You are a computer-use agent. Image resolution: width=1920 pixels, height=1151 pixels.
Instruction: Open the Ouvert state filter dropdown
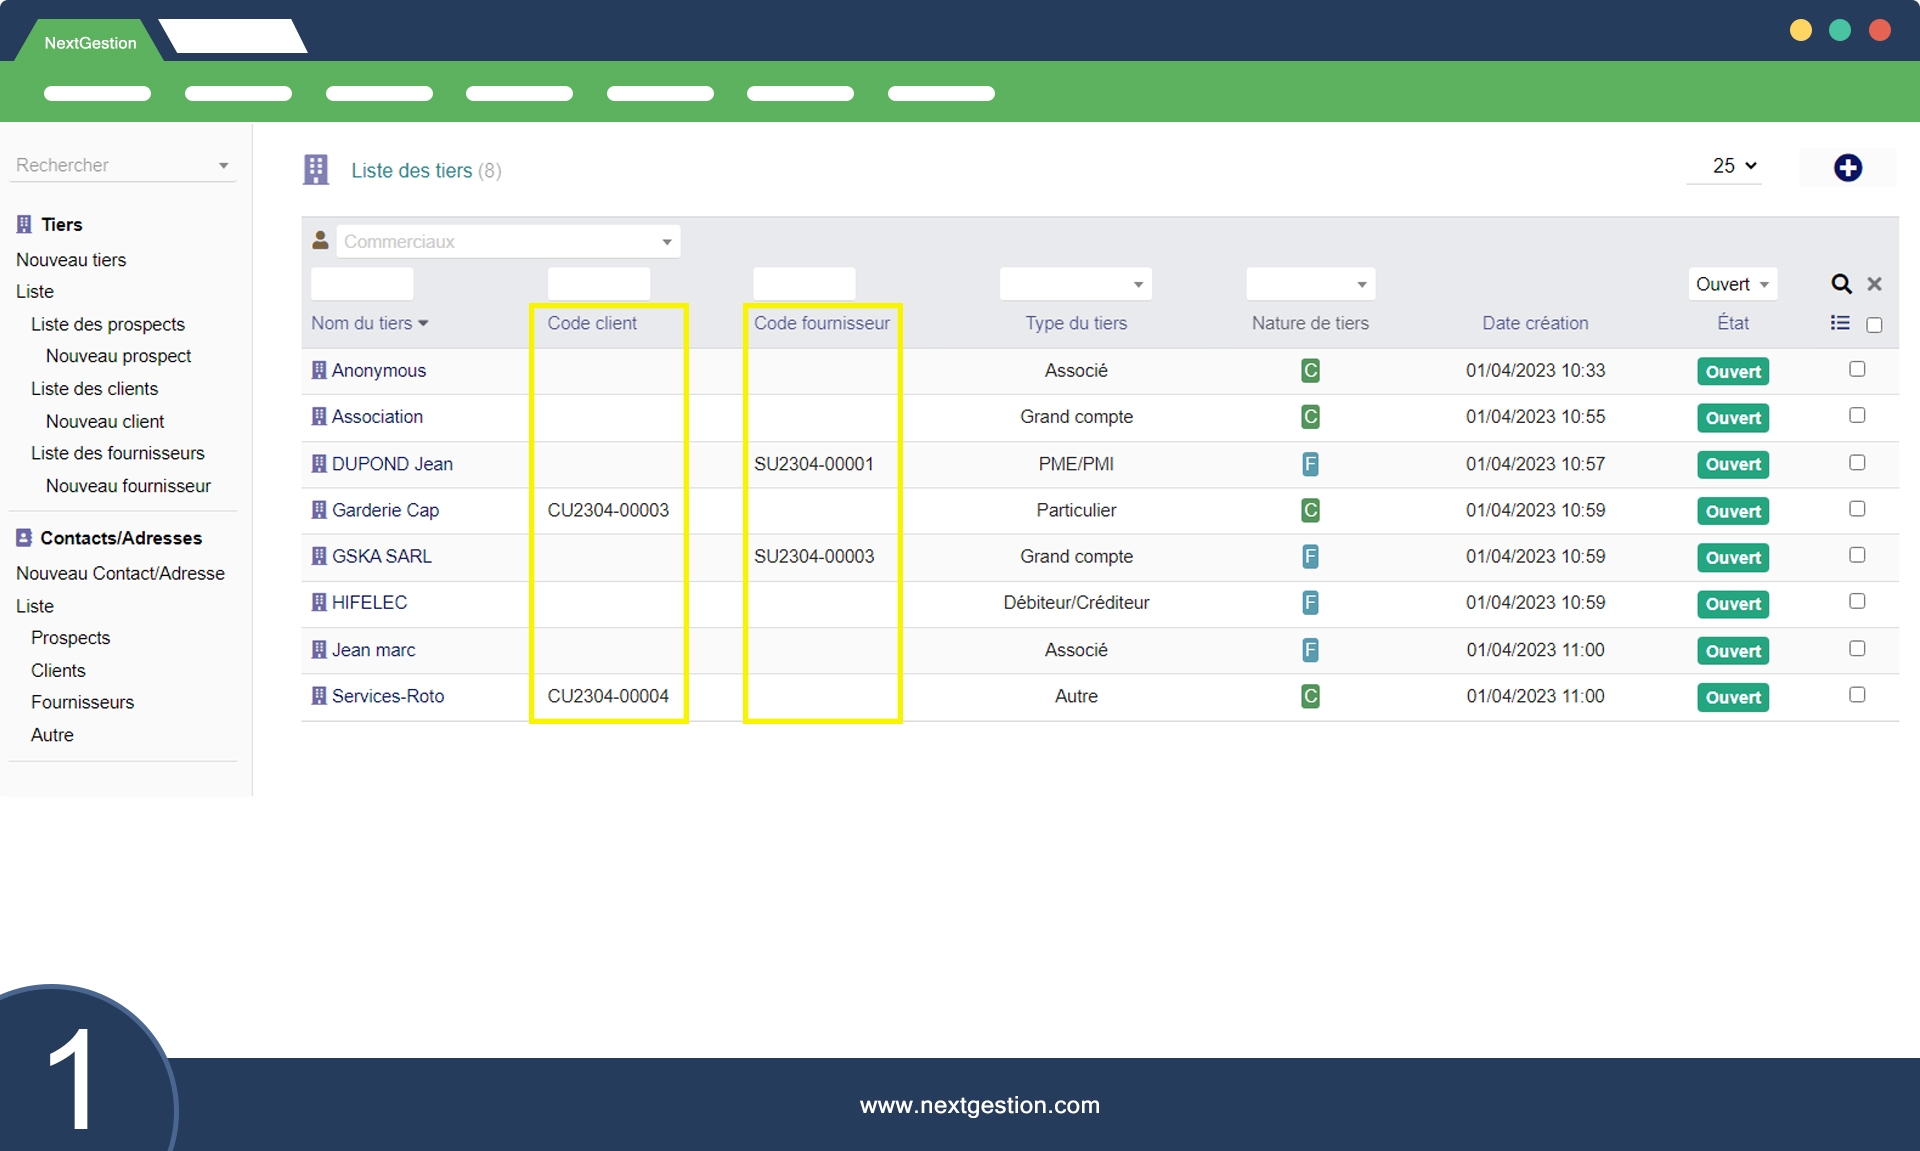coord(1732,284)
